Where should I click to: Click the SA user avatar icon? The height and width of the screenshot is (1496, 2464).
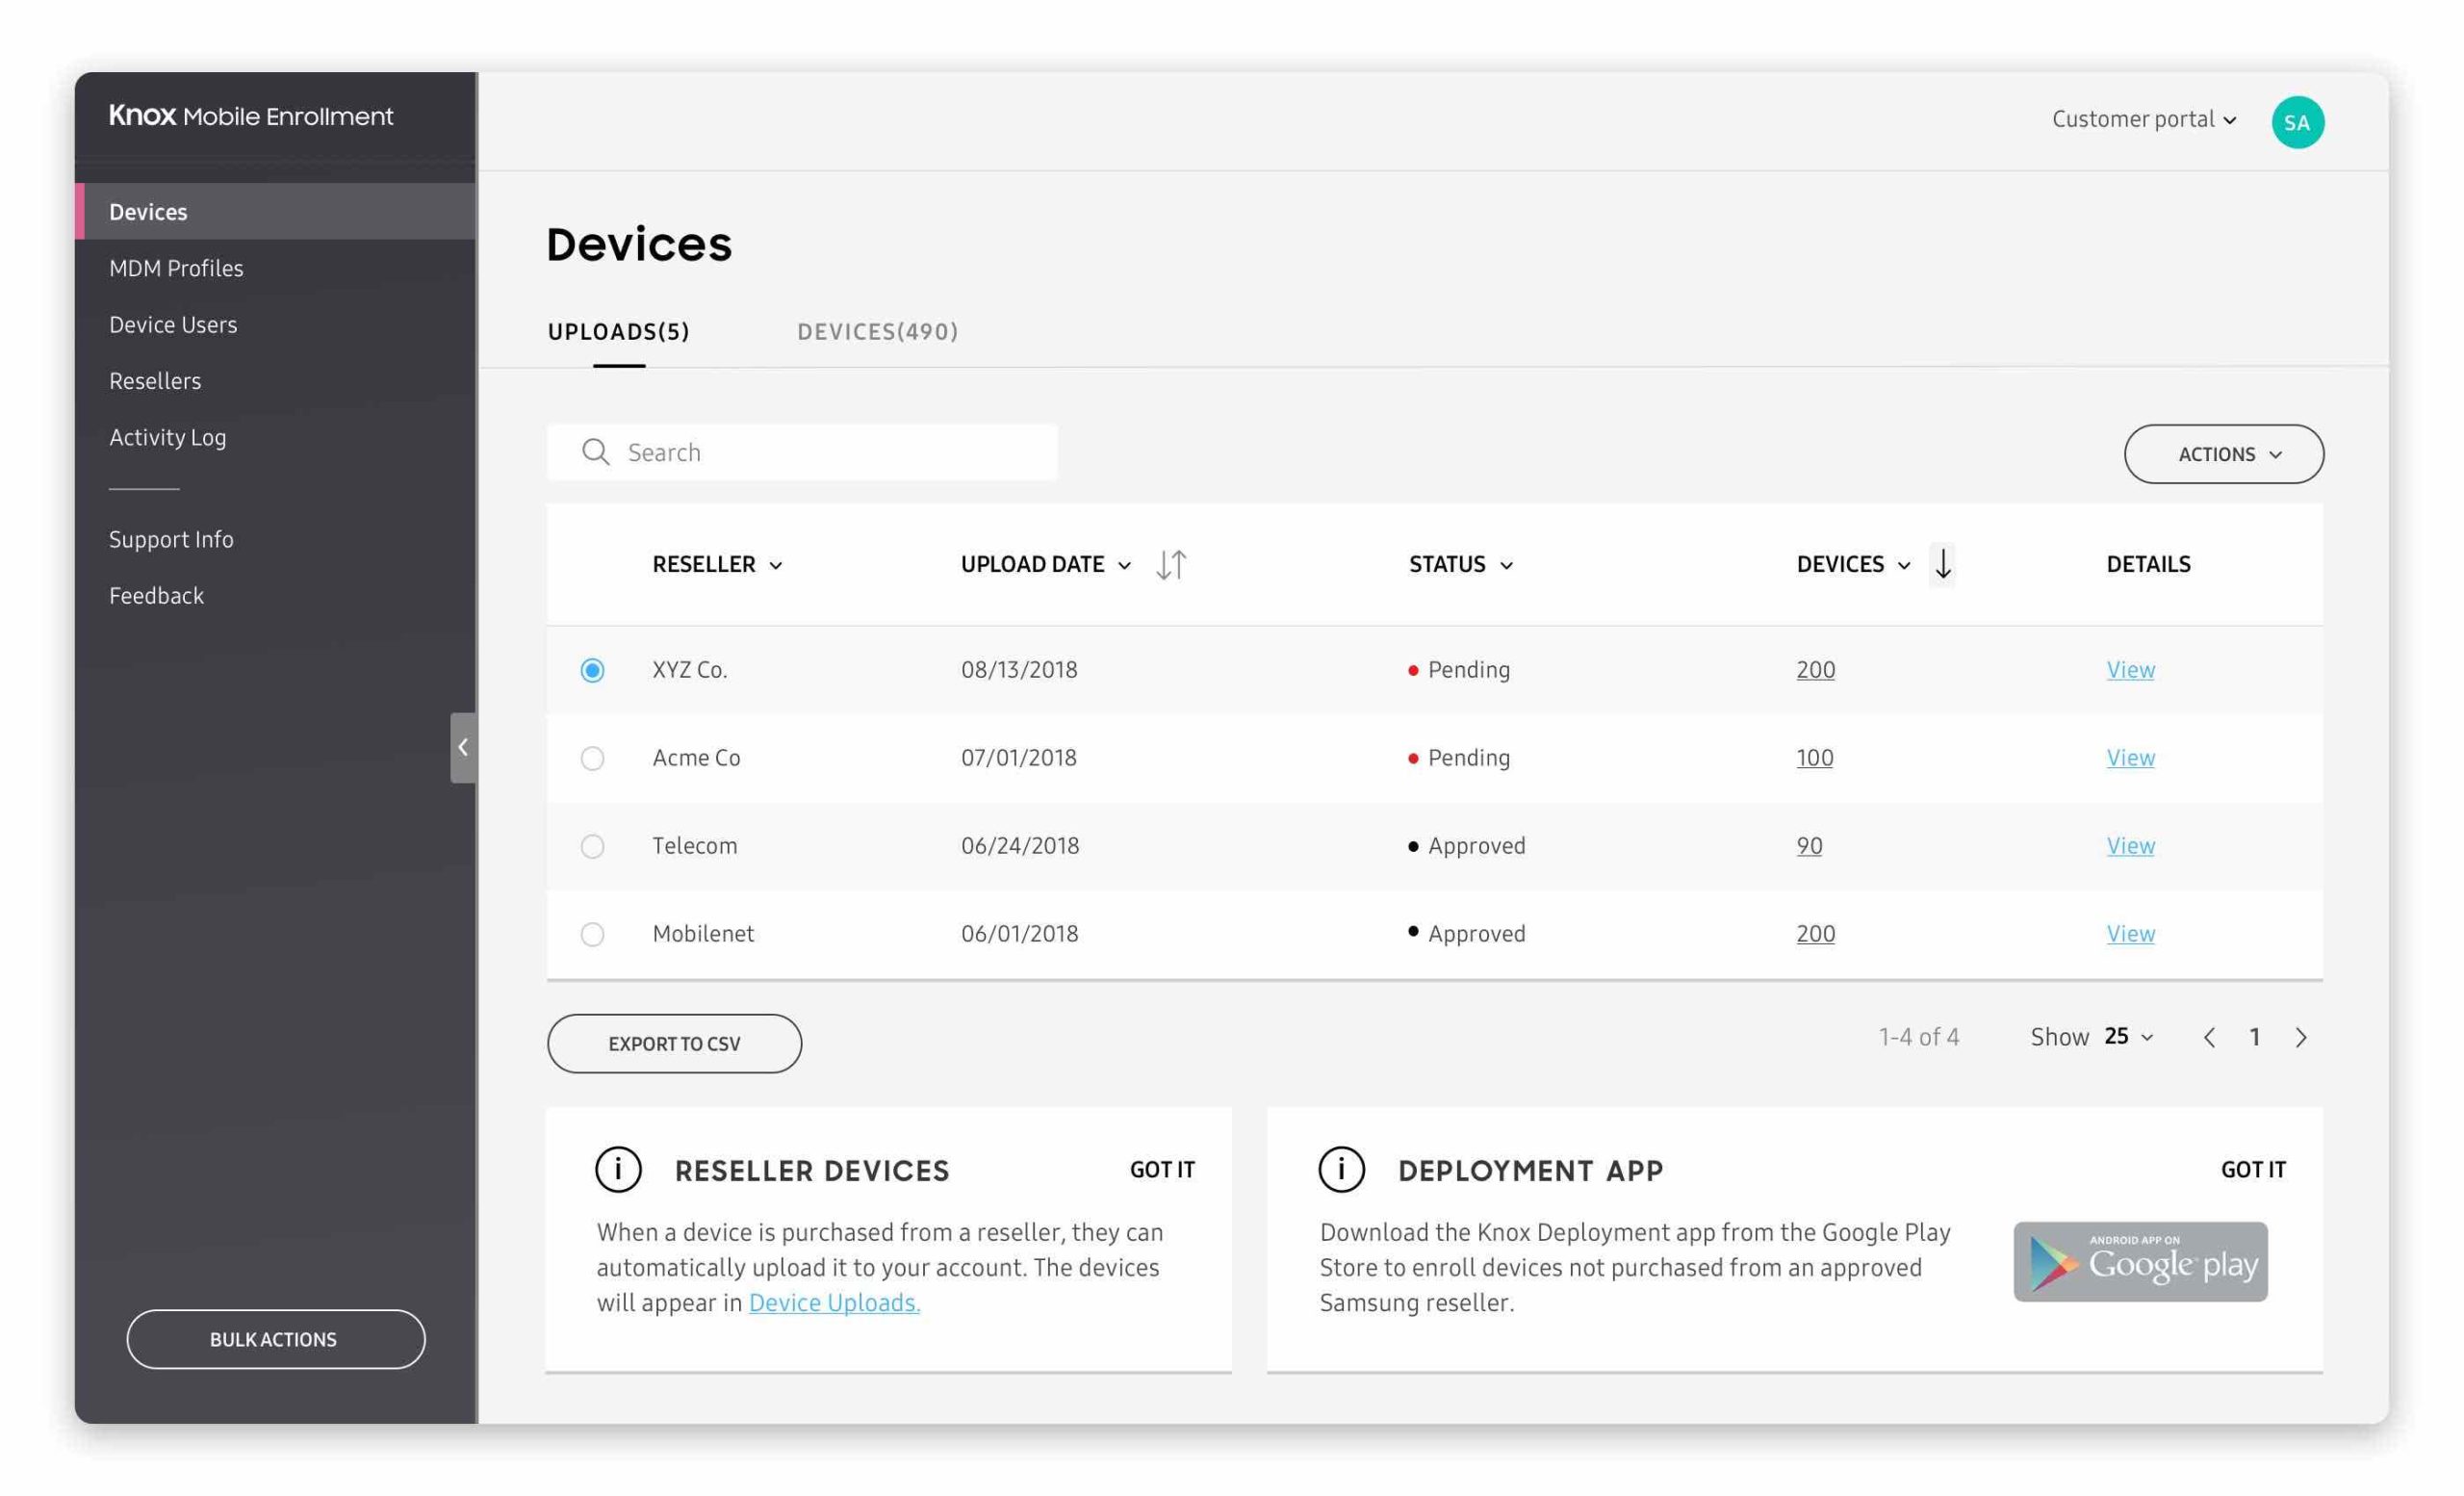click(x=2297, y=122)
